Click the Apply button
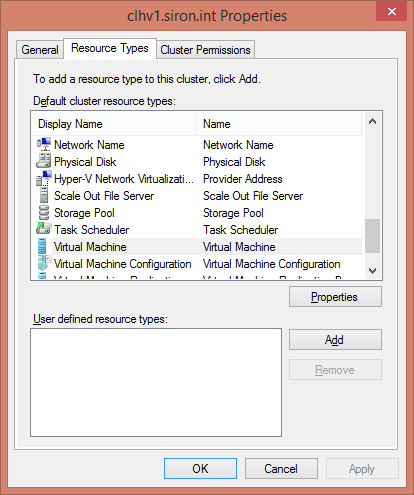Image resolution: width=414 pixels, height=495 pixels. 362,469
